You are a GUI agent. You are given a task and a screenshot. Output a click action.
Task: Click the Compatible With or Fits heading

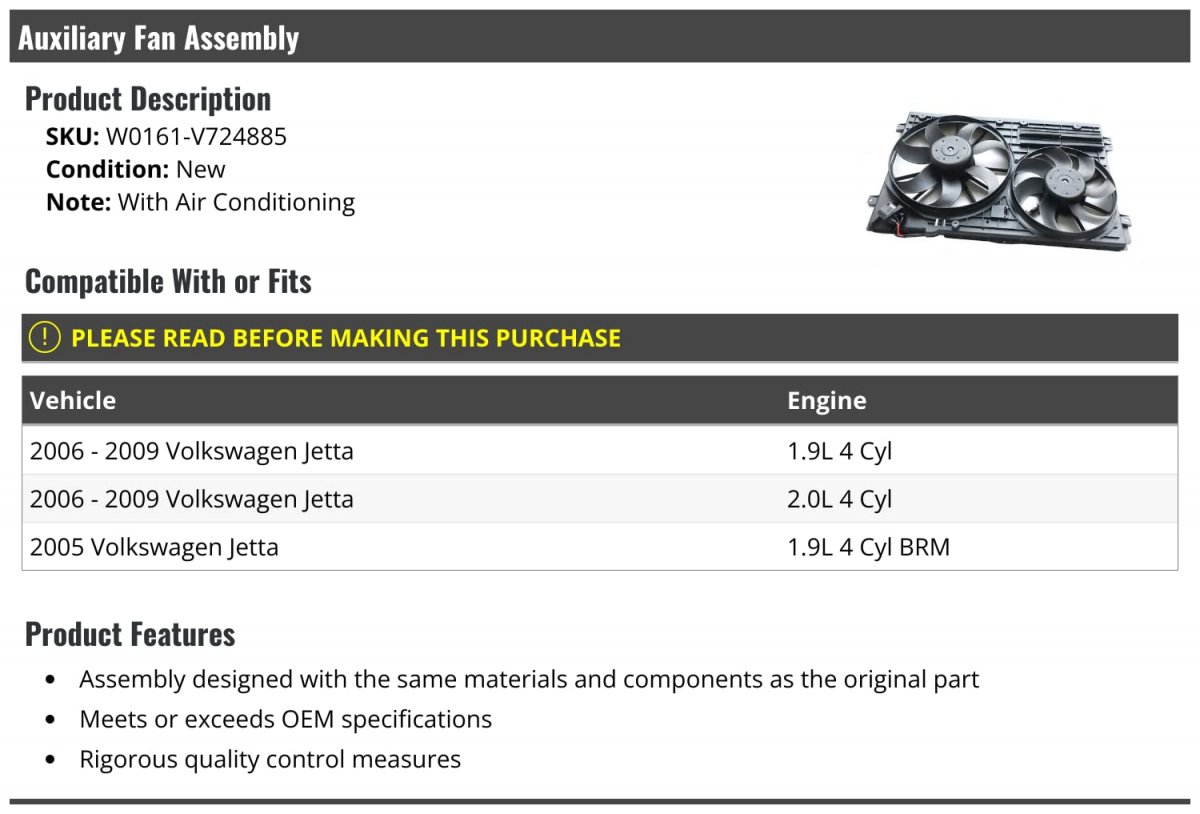pos(168,281)
